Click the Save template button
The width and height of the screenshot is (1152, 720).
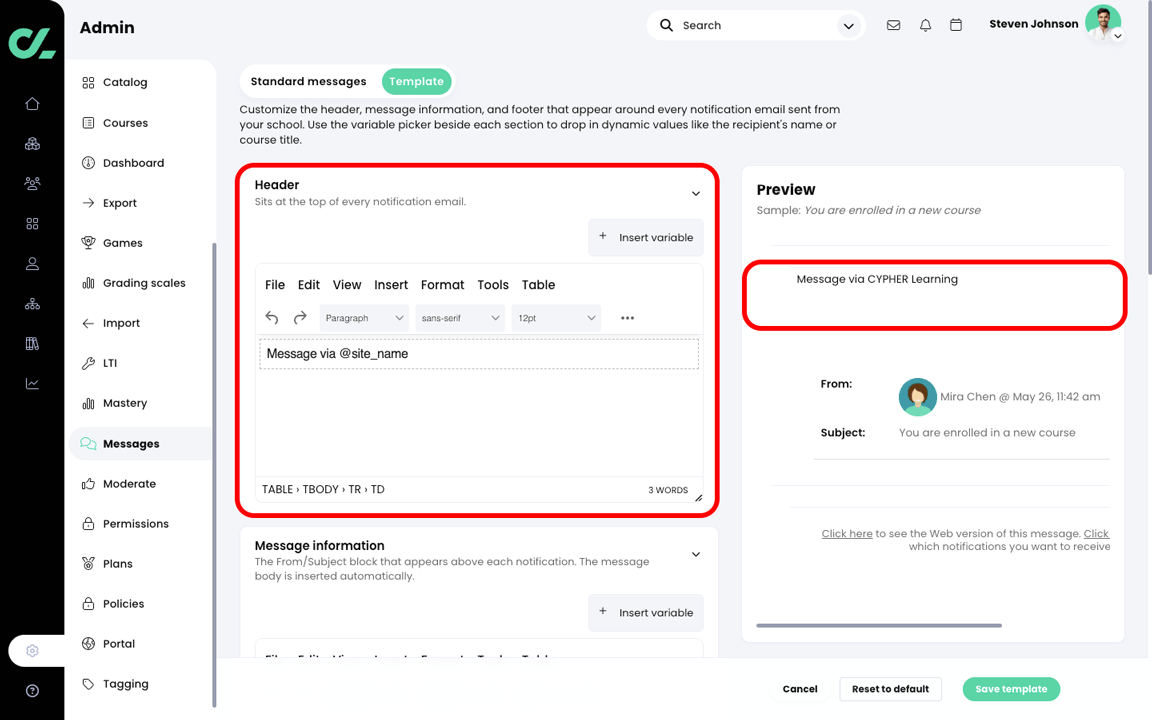point(1011,689)
